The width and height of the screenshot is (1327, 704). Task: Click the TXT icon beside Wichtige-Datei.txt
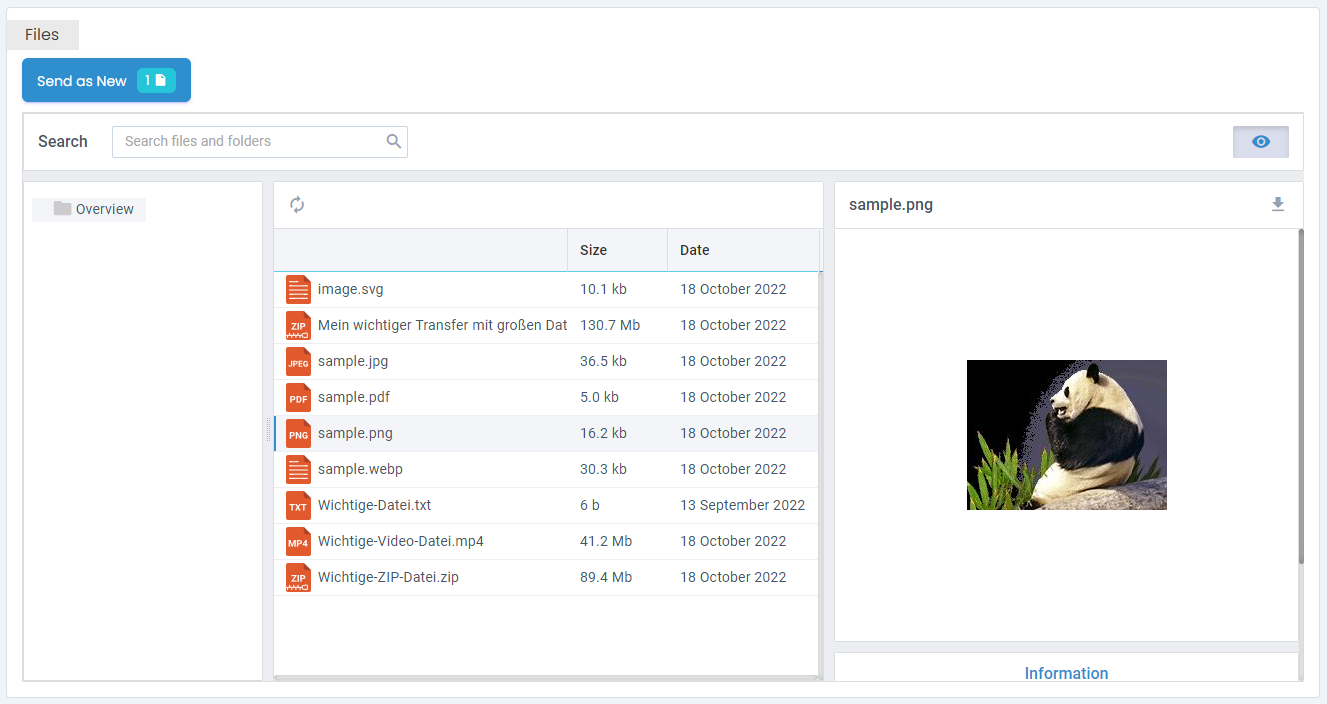tap(298, 505)
